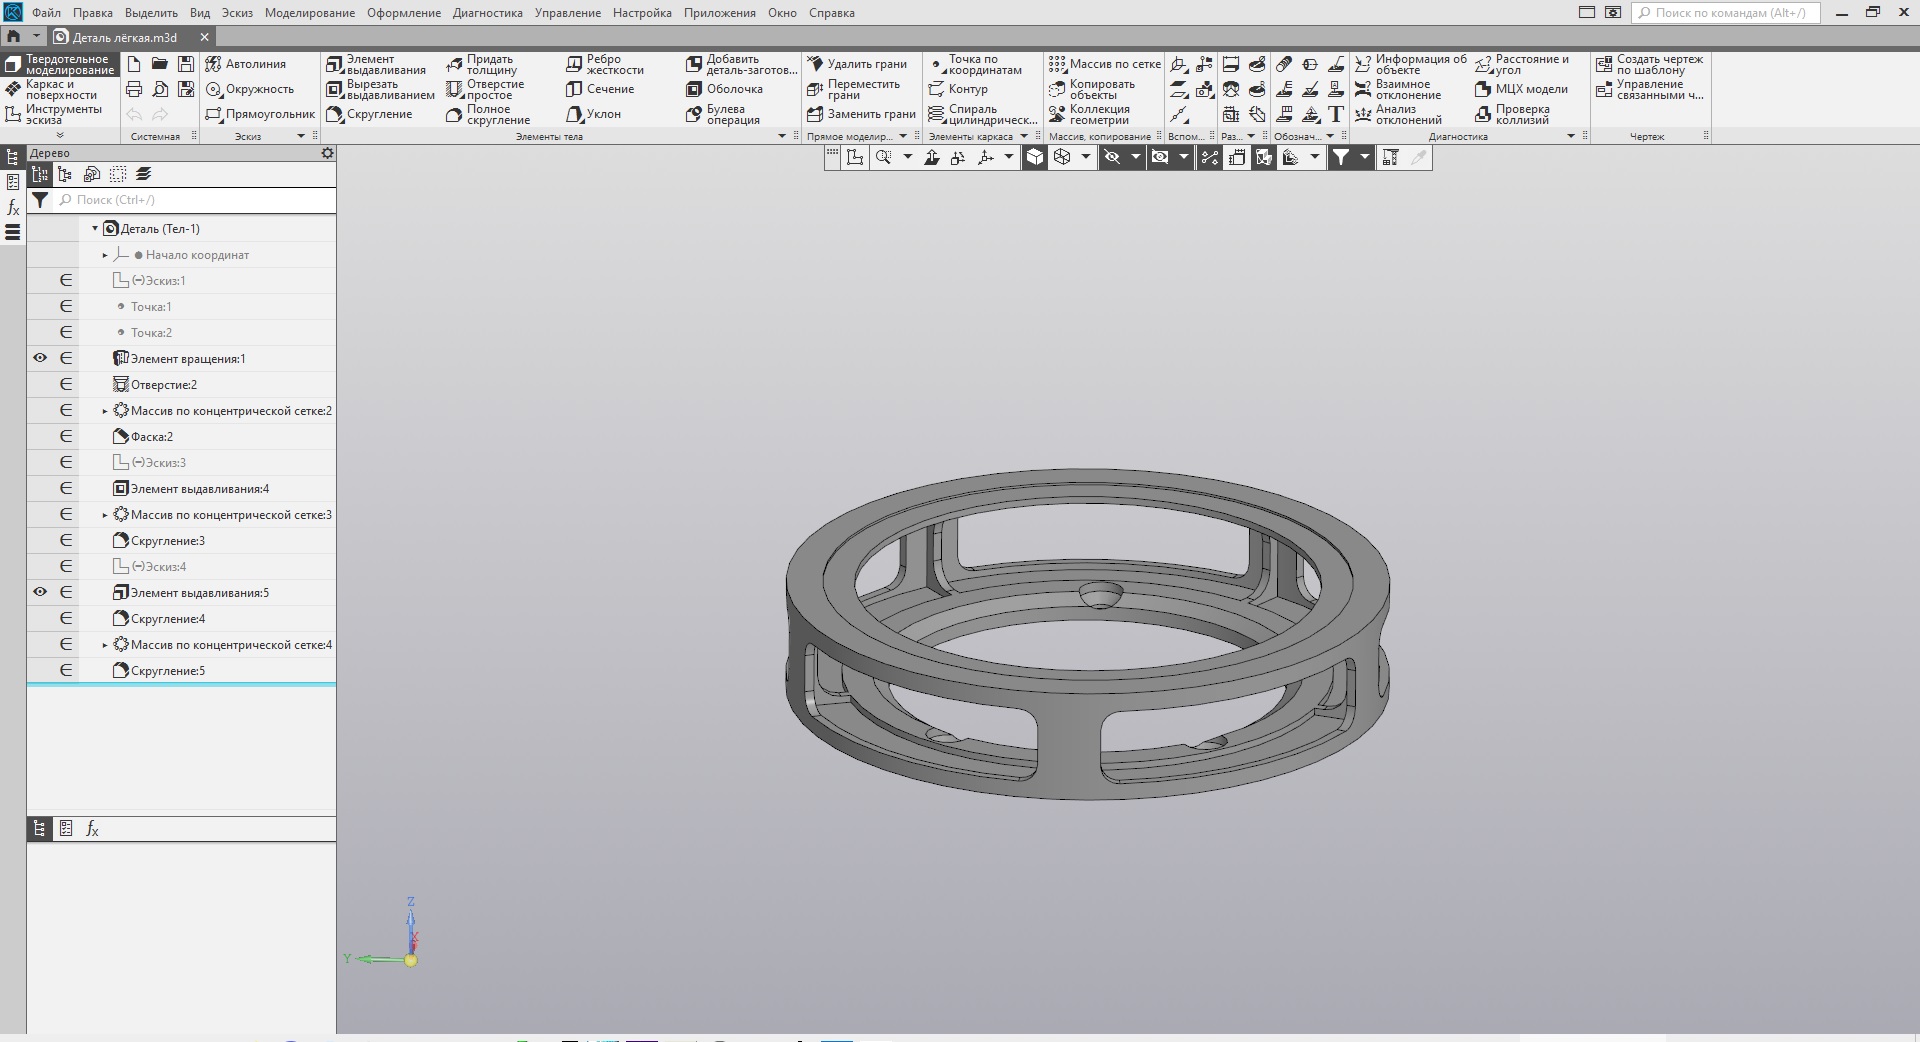Expand the workspace list double-chevron
The image size is (1920, 1042).
(60, 135)
